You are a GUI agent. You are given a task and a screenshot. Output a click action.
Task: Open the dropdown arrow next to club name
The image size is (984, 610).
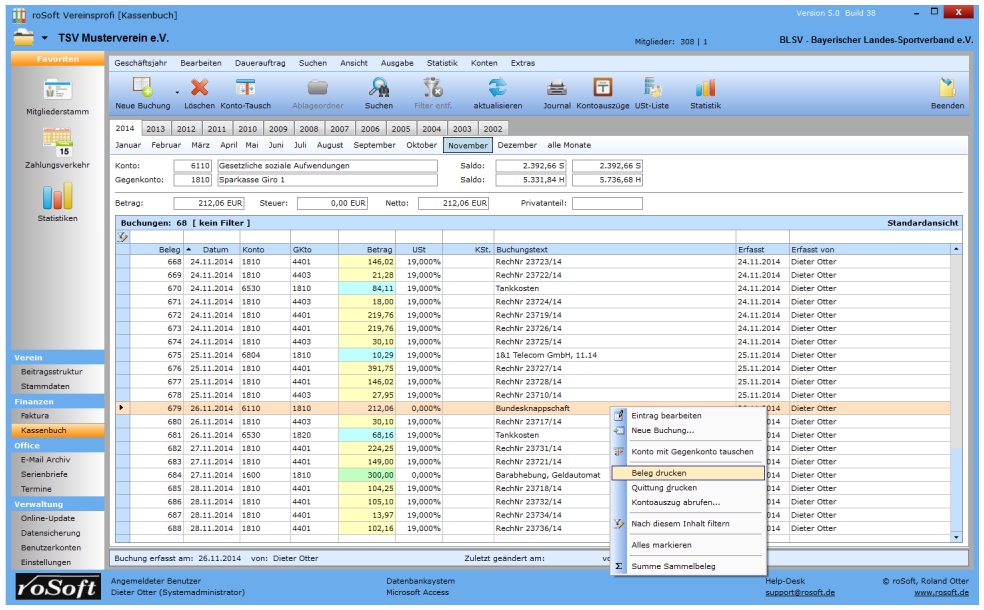45,38
